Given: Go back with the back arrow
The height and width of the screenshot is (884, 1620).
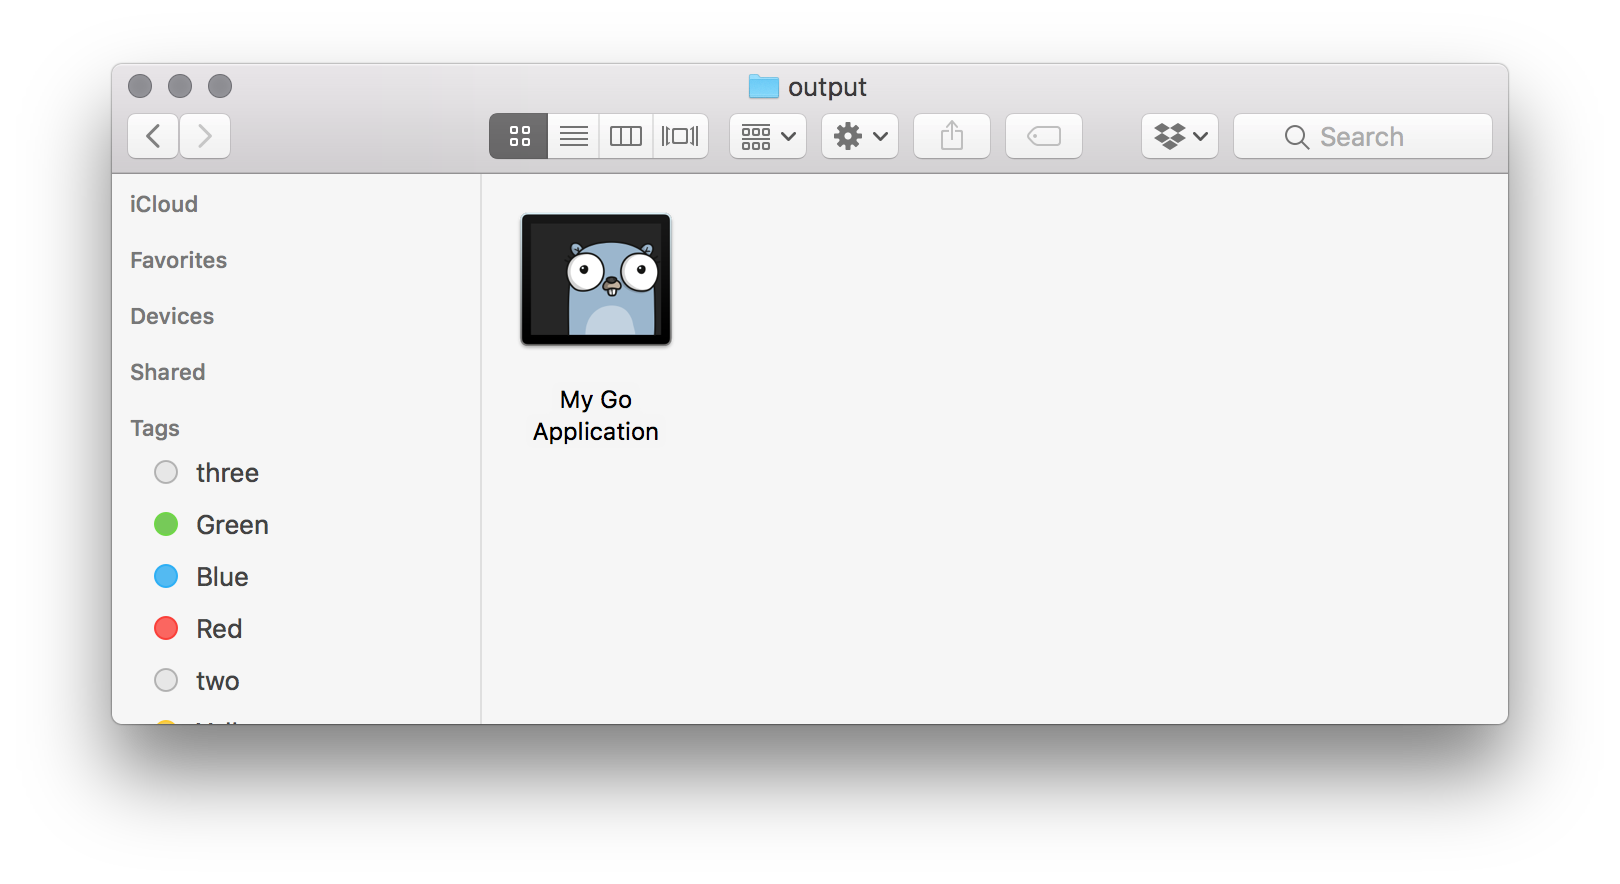Looking at the screenshot, I should click(x=152, y=136).
